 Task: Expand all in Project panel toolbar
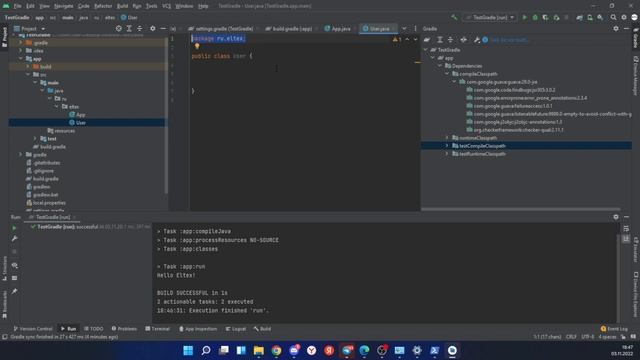coord(129,29)
